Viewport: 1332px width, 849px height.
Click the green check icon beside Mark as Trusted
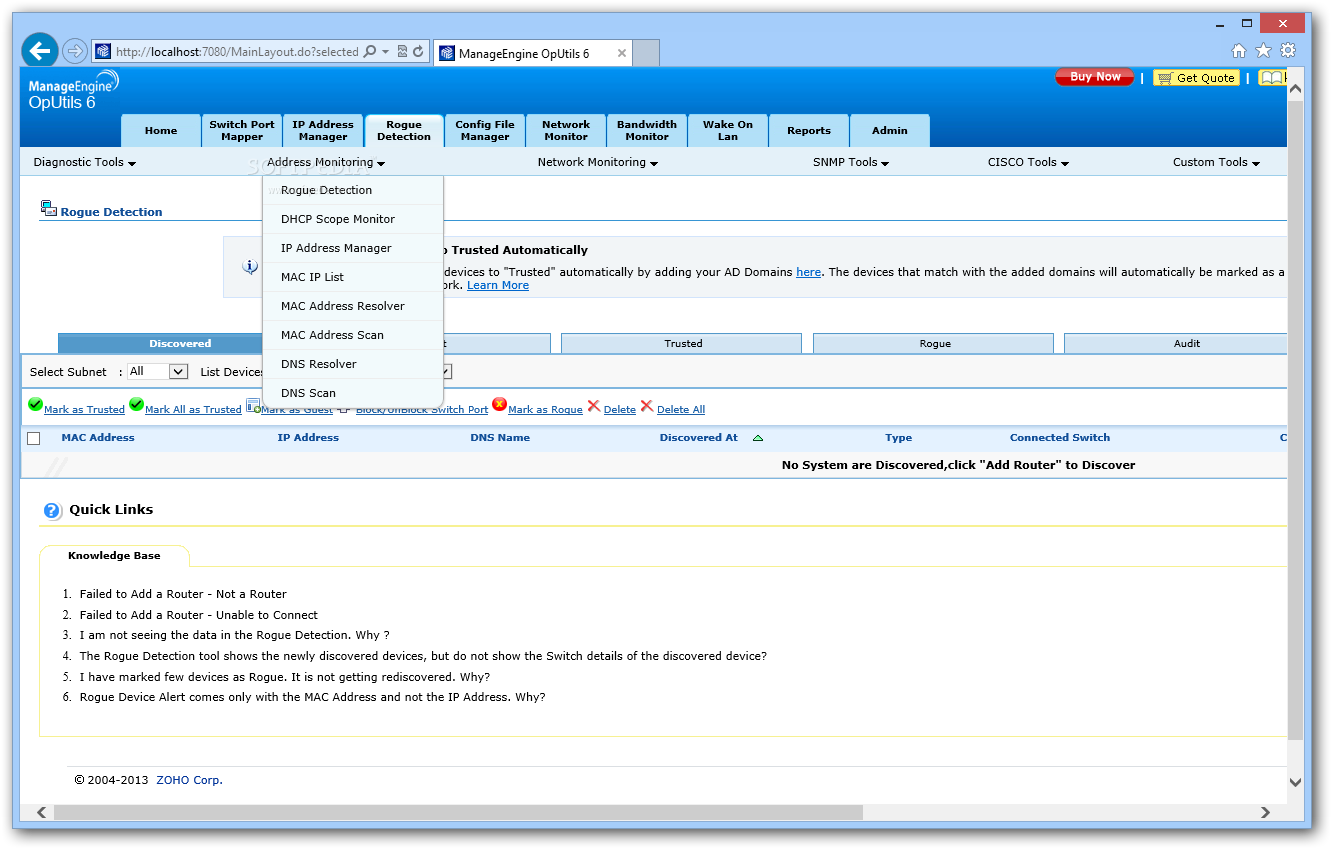[x=35, y=405]
